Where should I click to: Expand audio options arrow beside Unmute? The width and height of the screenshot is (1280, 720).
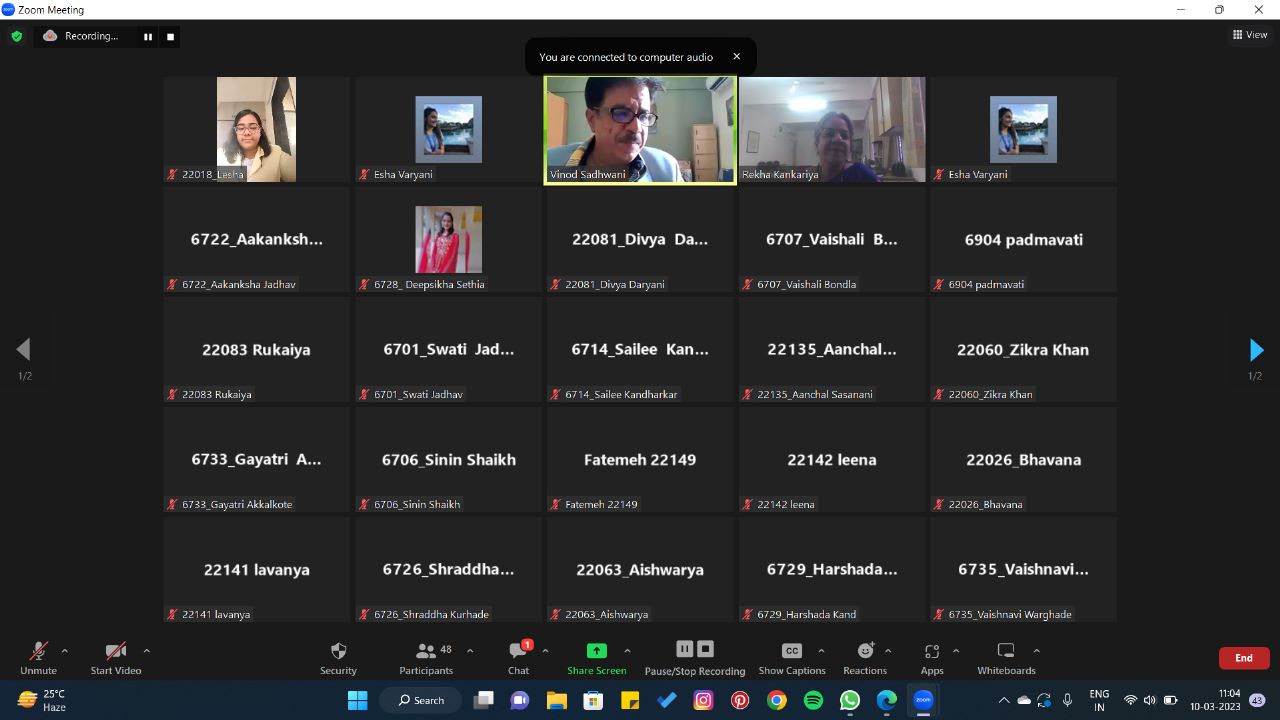65,650
